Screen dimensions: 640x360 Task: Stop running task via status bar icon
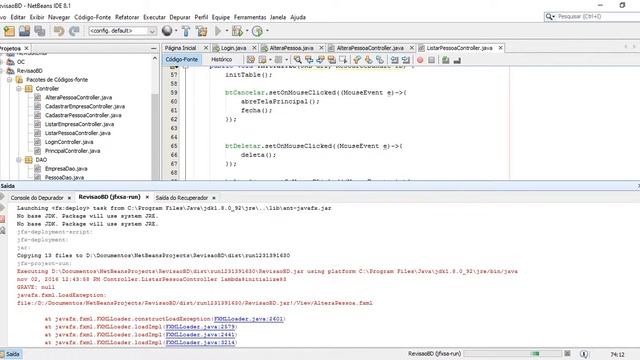(x=567, y=353)
